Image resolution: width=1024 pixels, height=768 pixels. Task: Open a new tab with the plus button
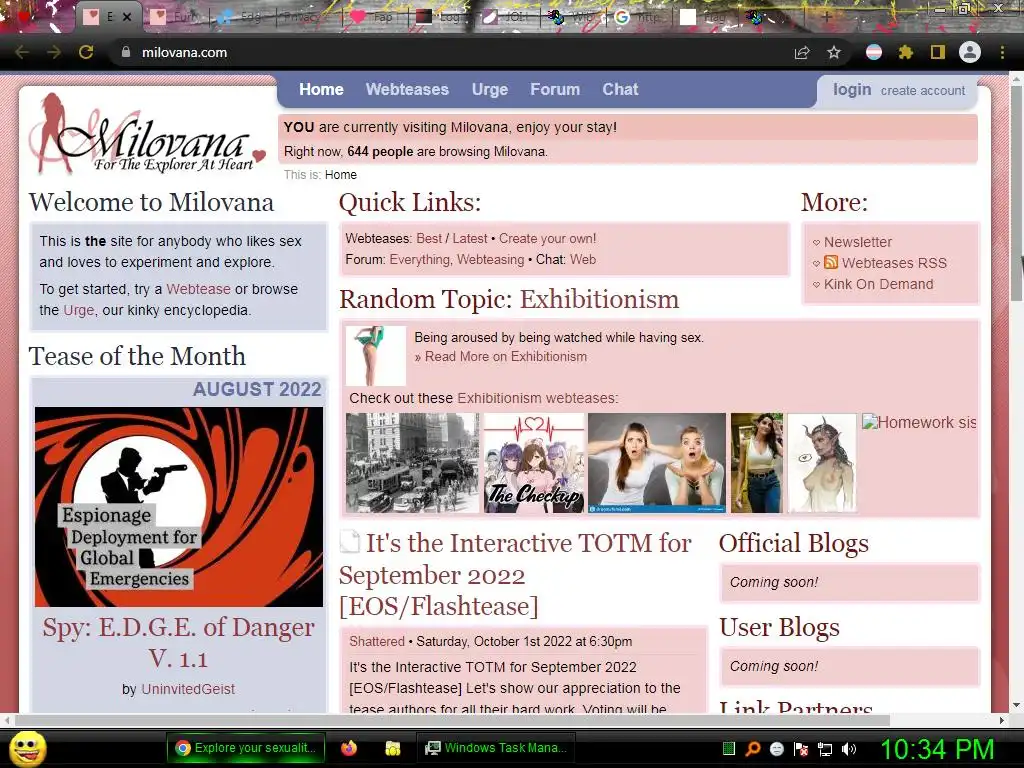point(827,17)
